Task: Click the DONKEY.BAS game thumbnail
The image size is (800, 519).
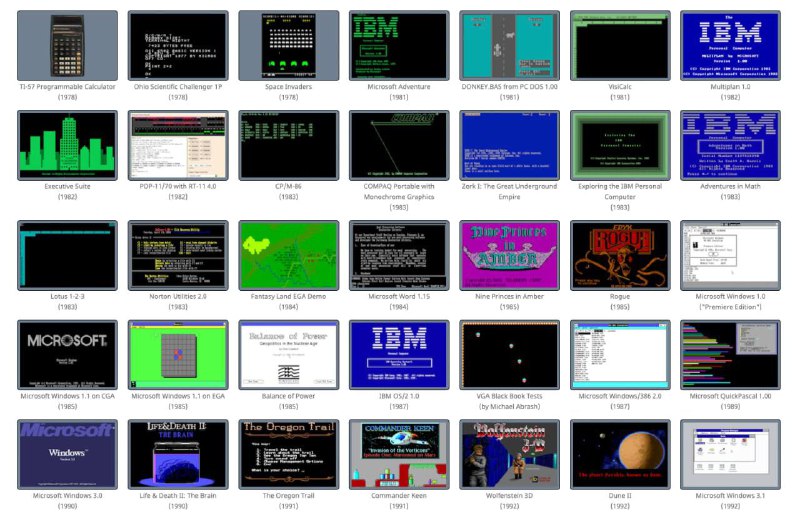Action: (509, 45)
